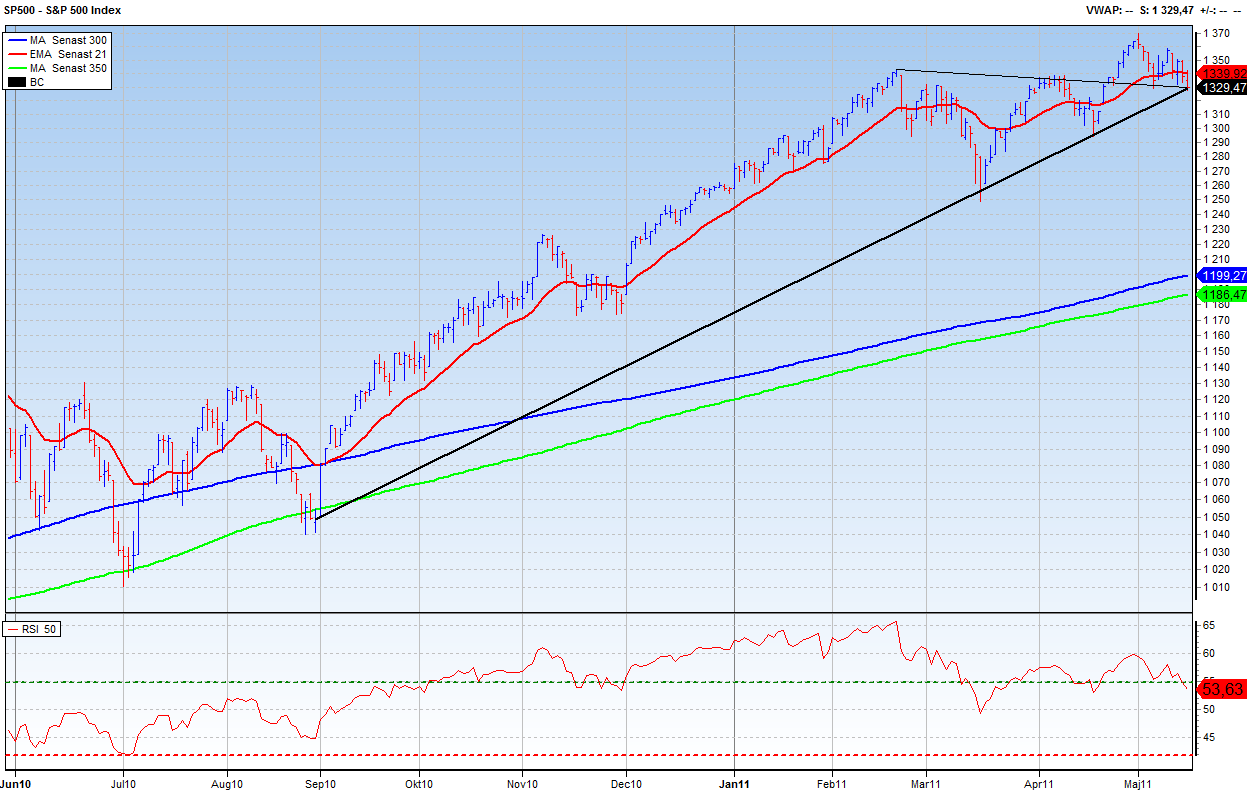Click the blue 1199,27 price tag
This screenshot has height=791, width=1247.
point(1221,275)
